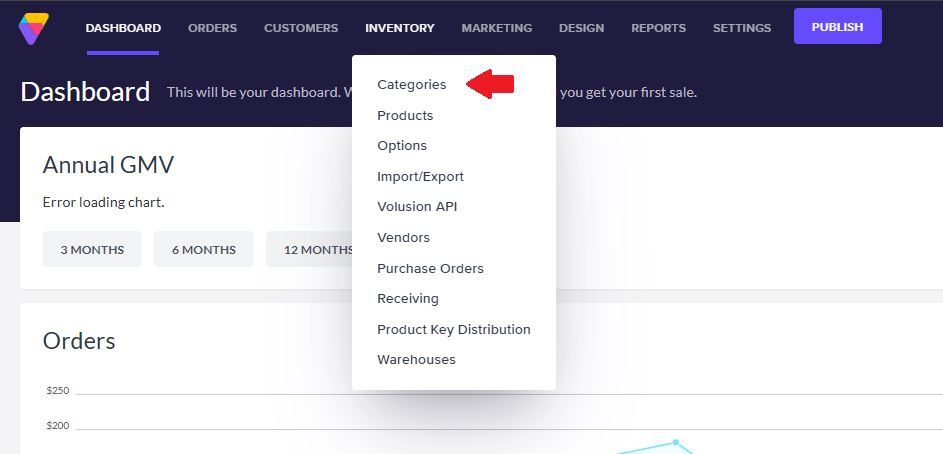Select Vendors from Inventory dropdown

(404, 238)
